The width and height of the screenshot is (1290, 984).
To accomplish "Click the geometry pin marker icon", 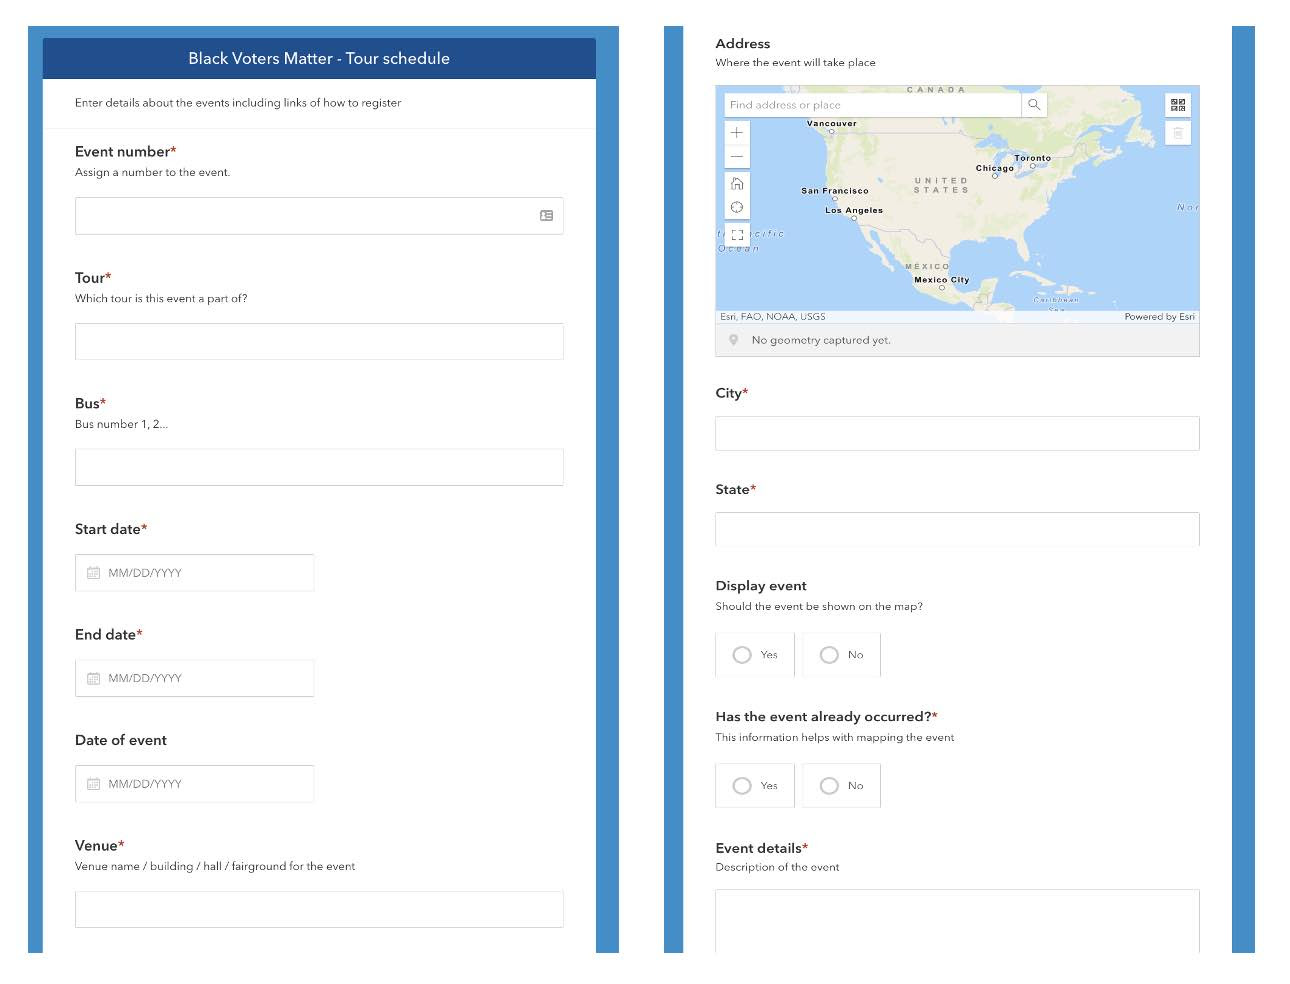I will (733, 340).
